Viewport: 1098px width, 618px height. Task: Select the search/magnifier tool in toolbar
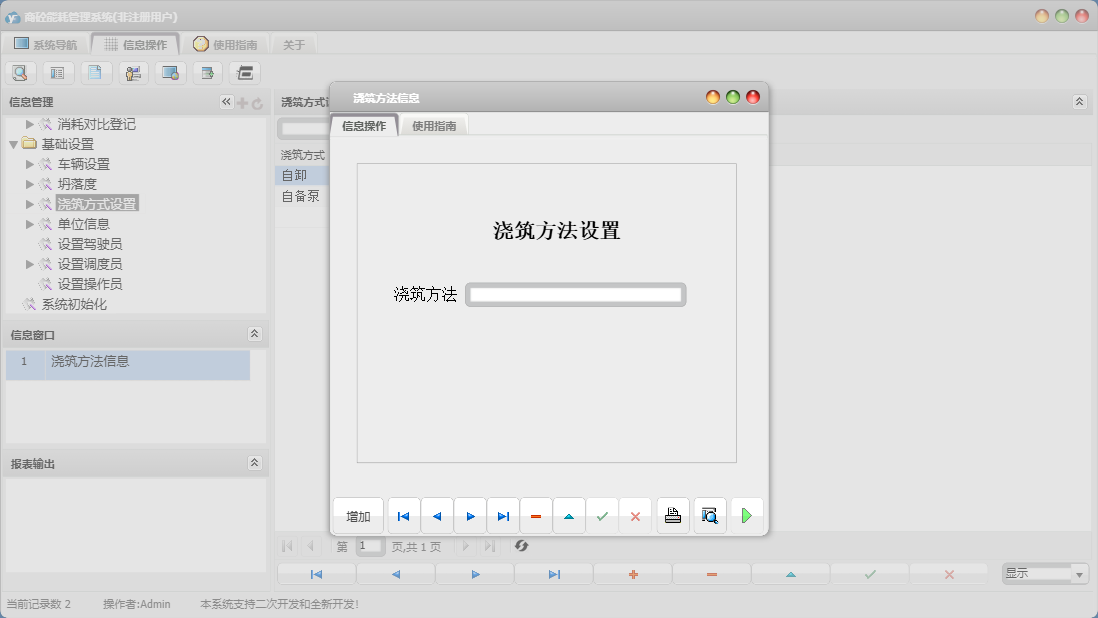(20, 72)
